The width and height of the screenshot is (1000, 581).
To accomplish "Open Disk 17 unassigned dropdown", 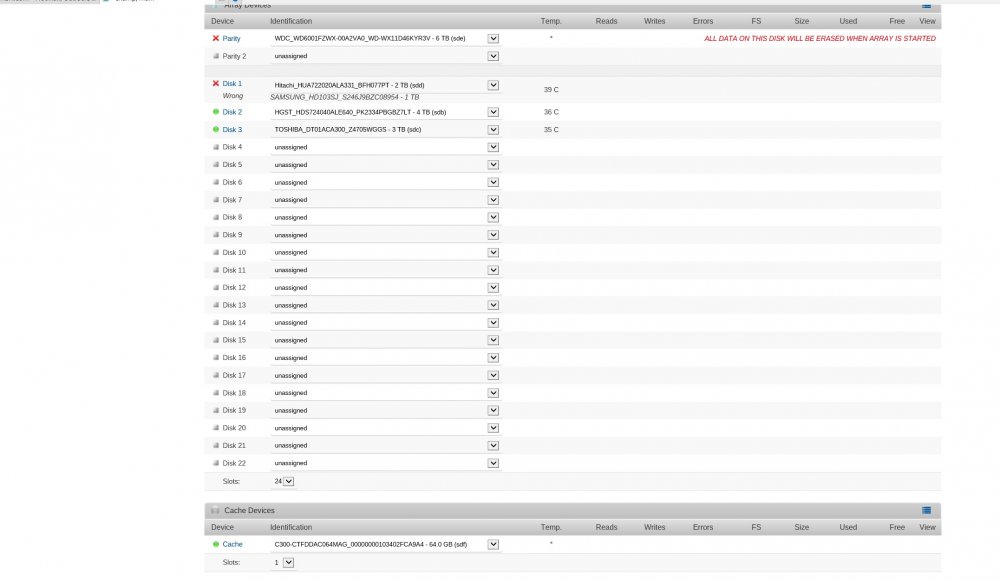I will 385,375.
